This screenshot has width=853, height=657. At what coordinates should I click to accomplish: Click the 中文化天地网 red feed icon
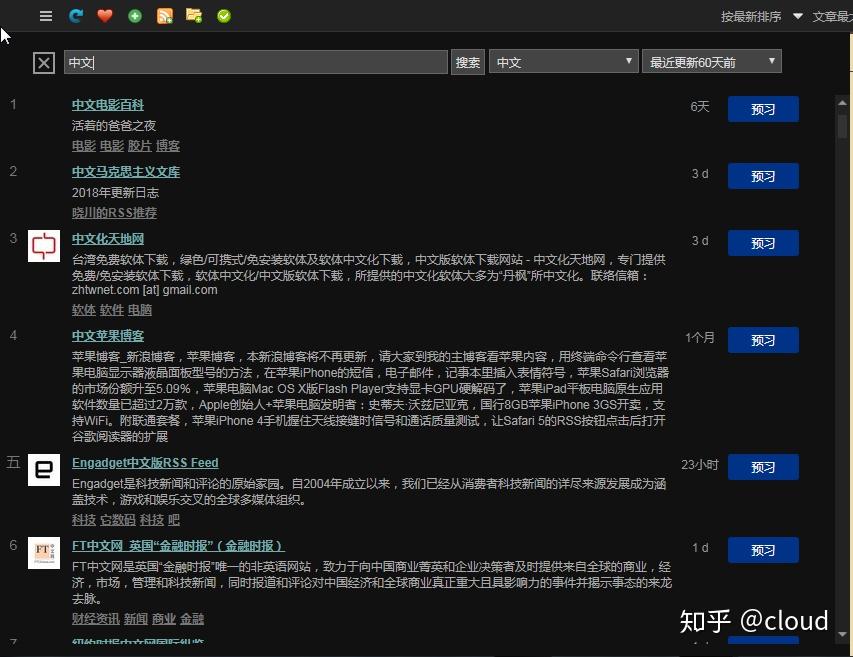pyautogui.click(x=44, y=247)
